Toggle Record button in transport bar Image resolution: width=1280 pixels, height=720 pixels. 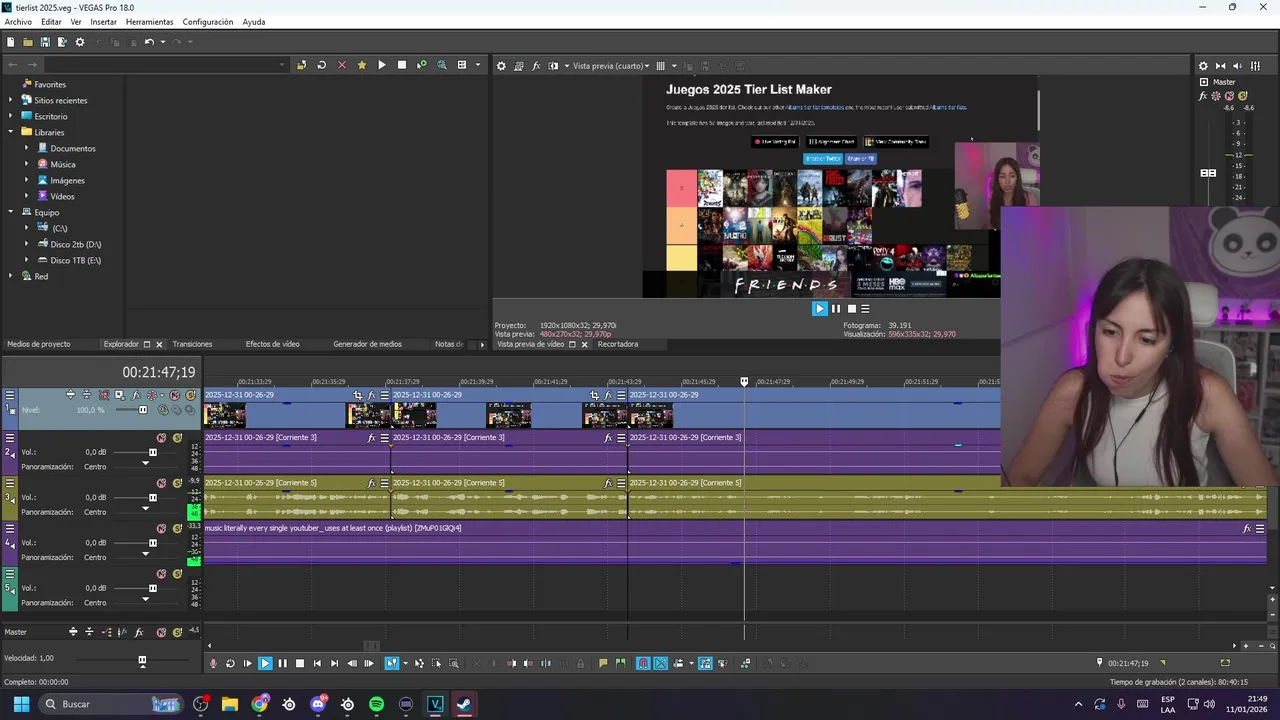(213, 663)
